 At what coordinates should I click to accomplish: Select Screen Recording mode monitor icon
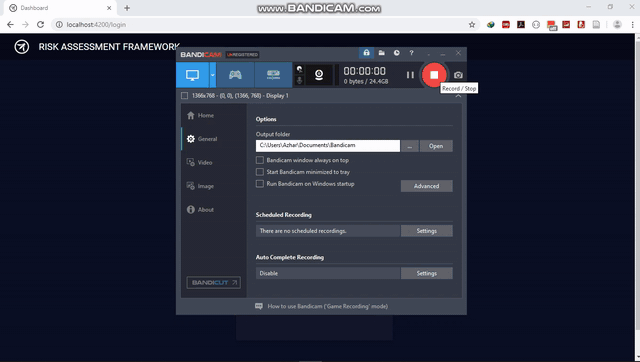tap(192, 75)
